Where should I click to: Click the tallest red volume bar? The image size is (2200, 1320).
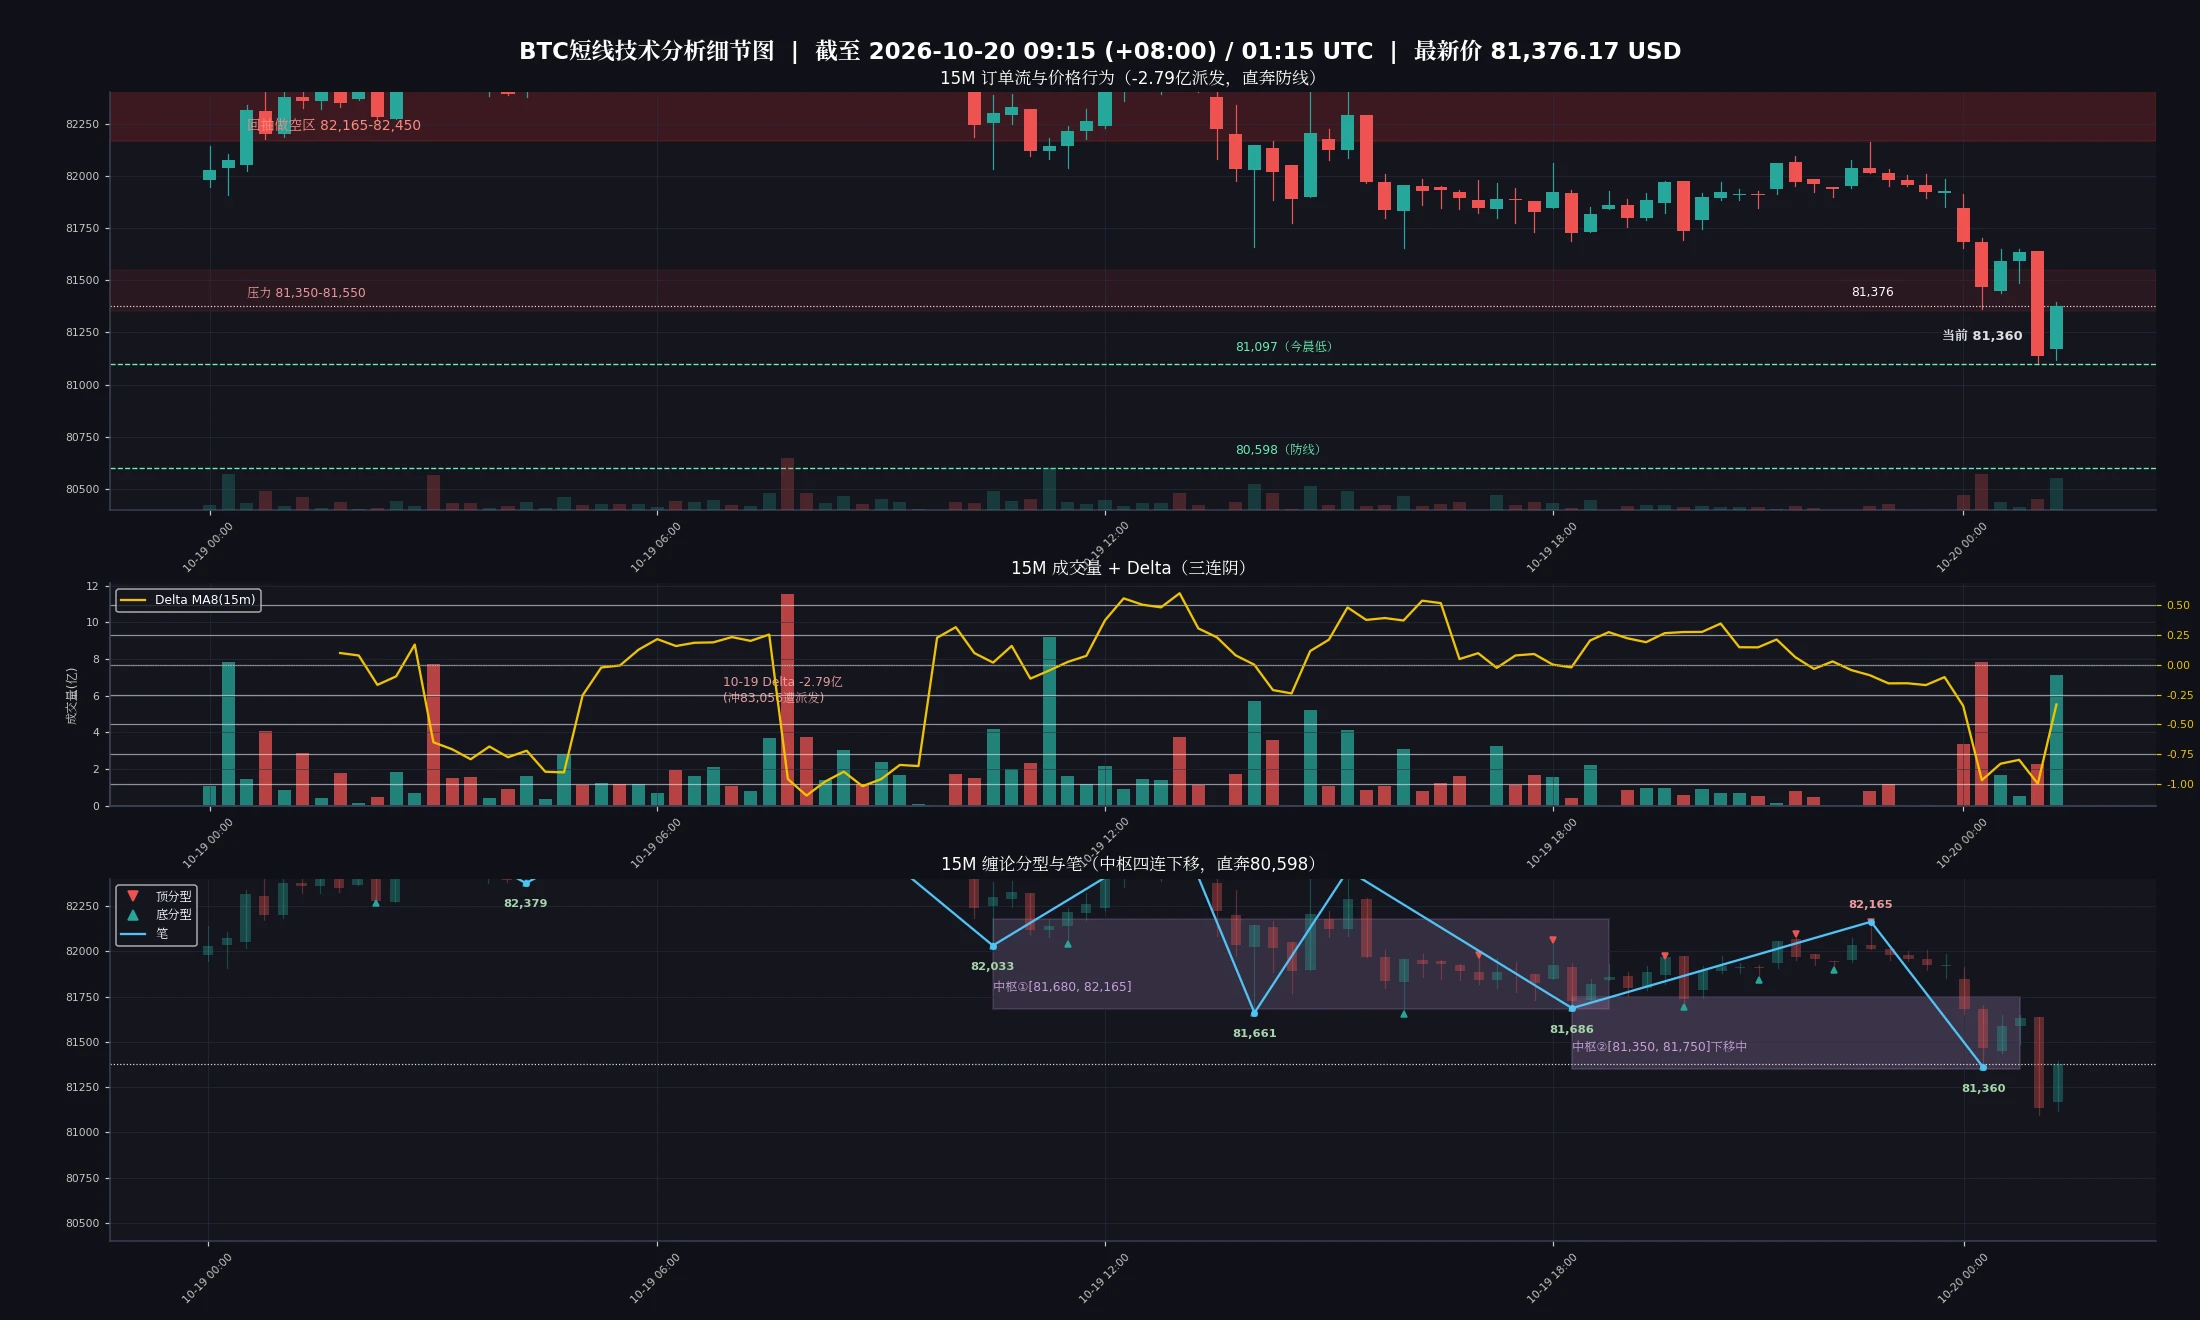[x=787, y=699]
